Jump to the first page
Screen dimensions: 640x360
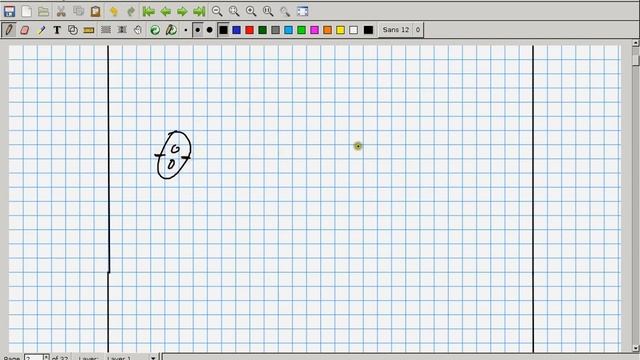click(x=149, y=11)
